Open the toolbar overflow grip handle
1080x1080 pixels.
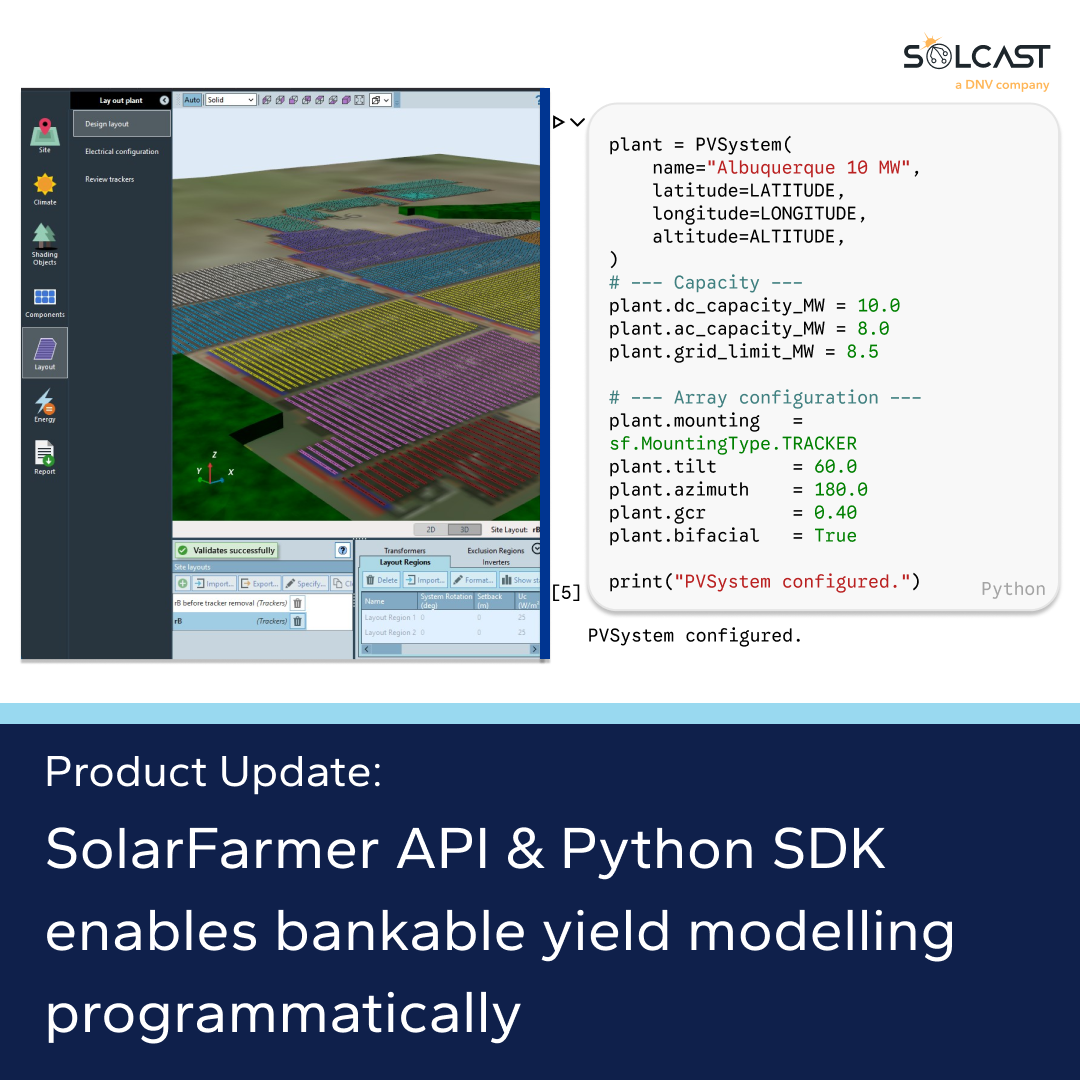397,100
